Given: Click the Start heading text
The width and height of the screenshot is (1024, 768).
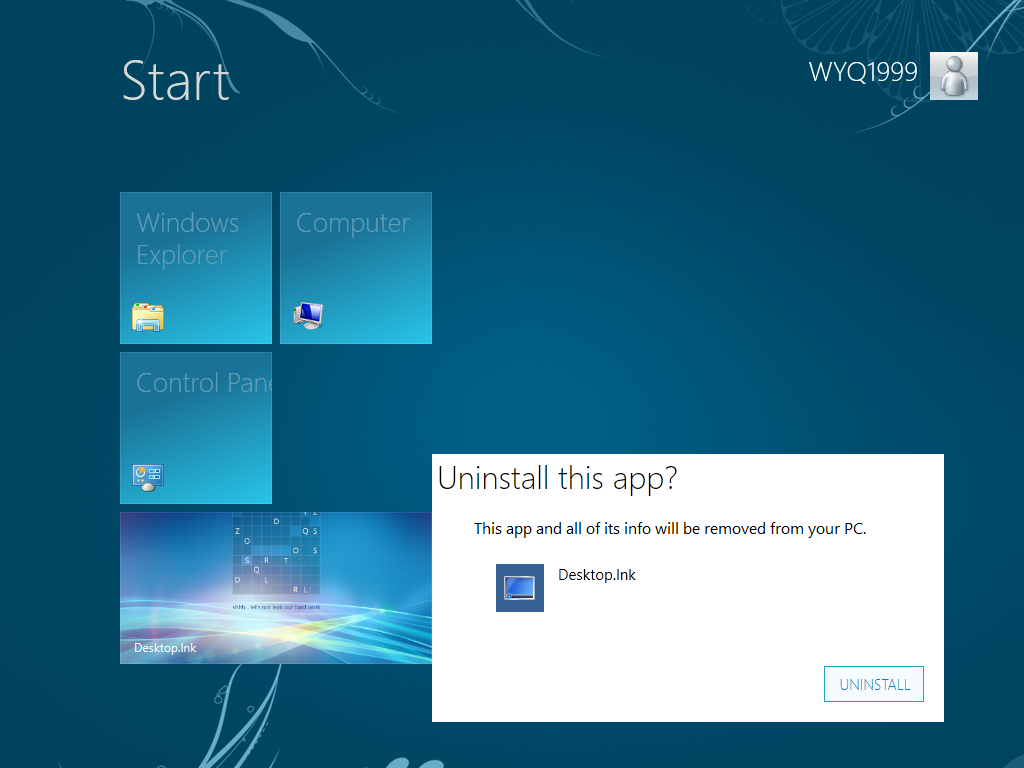Looking at the screenshot, I should click(x=176, y=81).
